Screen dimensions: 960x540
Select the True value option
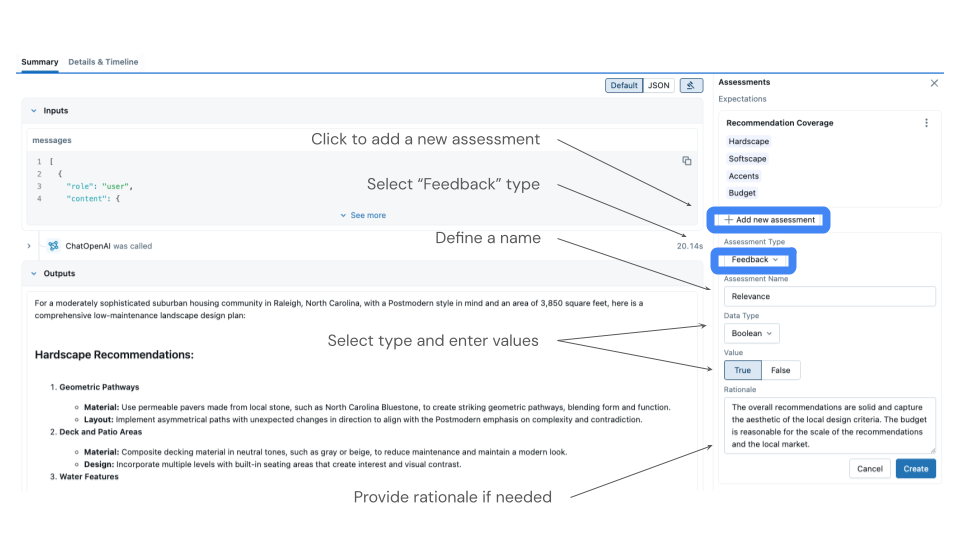742,370
